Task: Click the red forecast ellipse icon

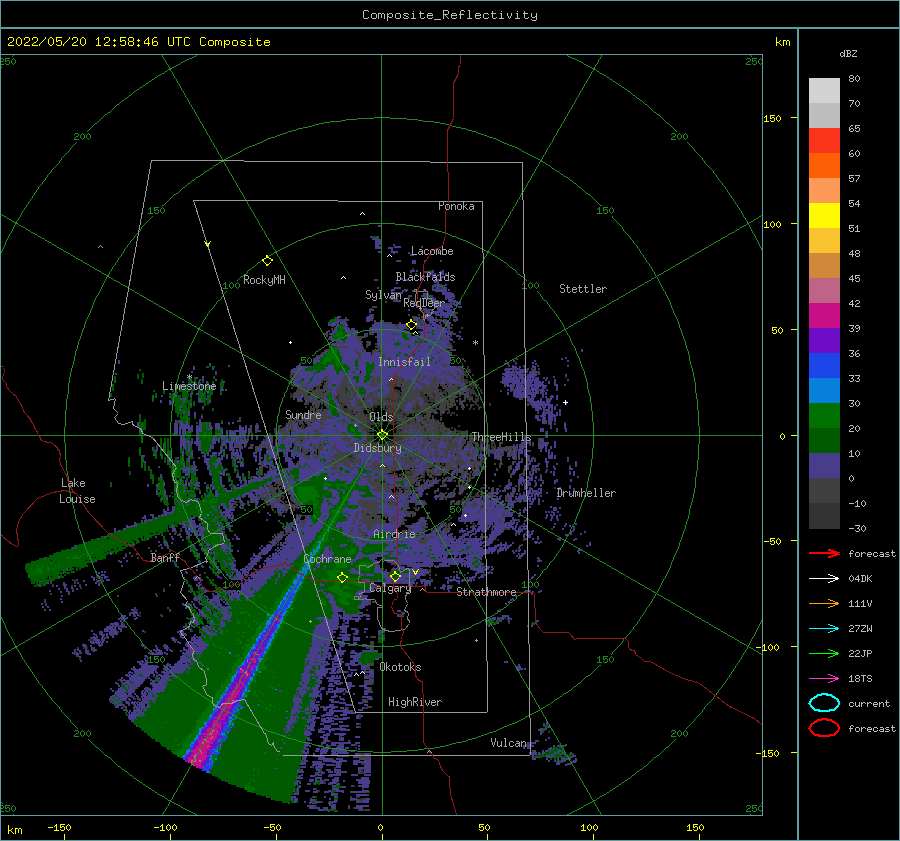Action: point(824,728)
